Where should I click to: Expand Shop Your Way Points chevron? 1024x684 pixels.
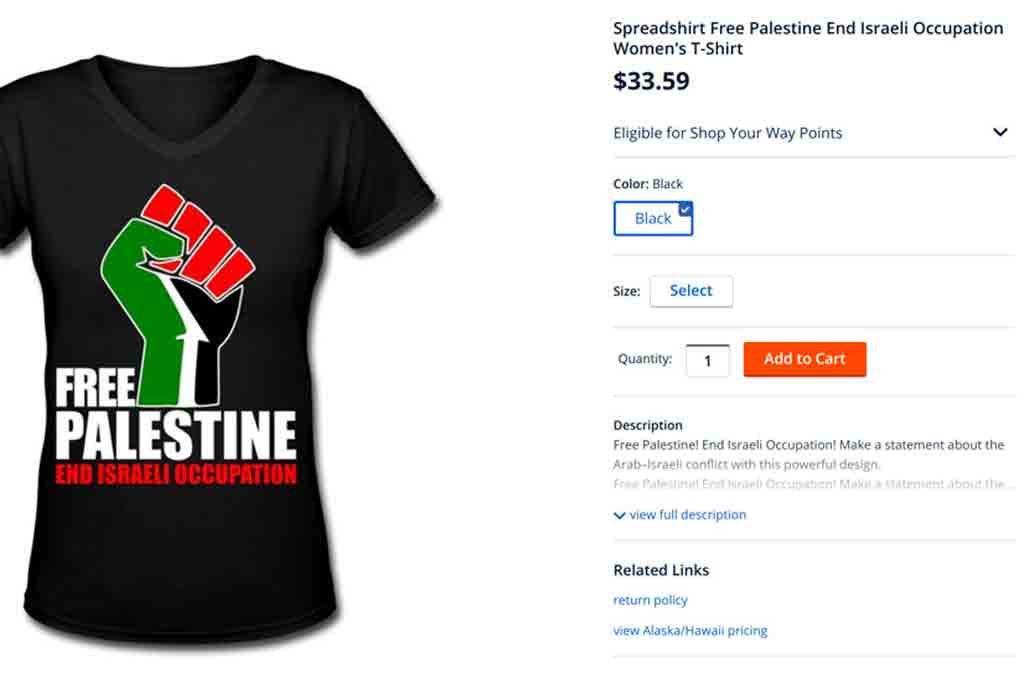tap(1000, 133)
